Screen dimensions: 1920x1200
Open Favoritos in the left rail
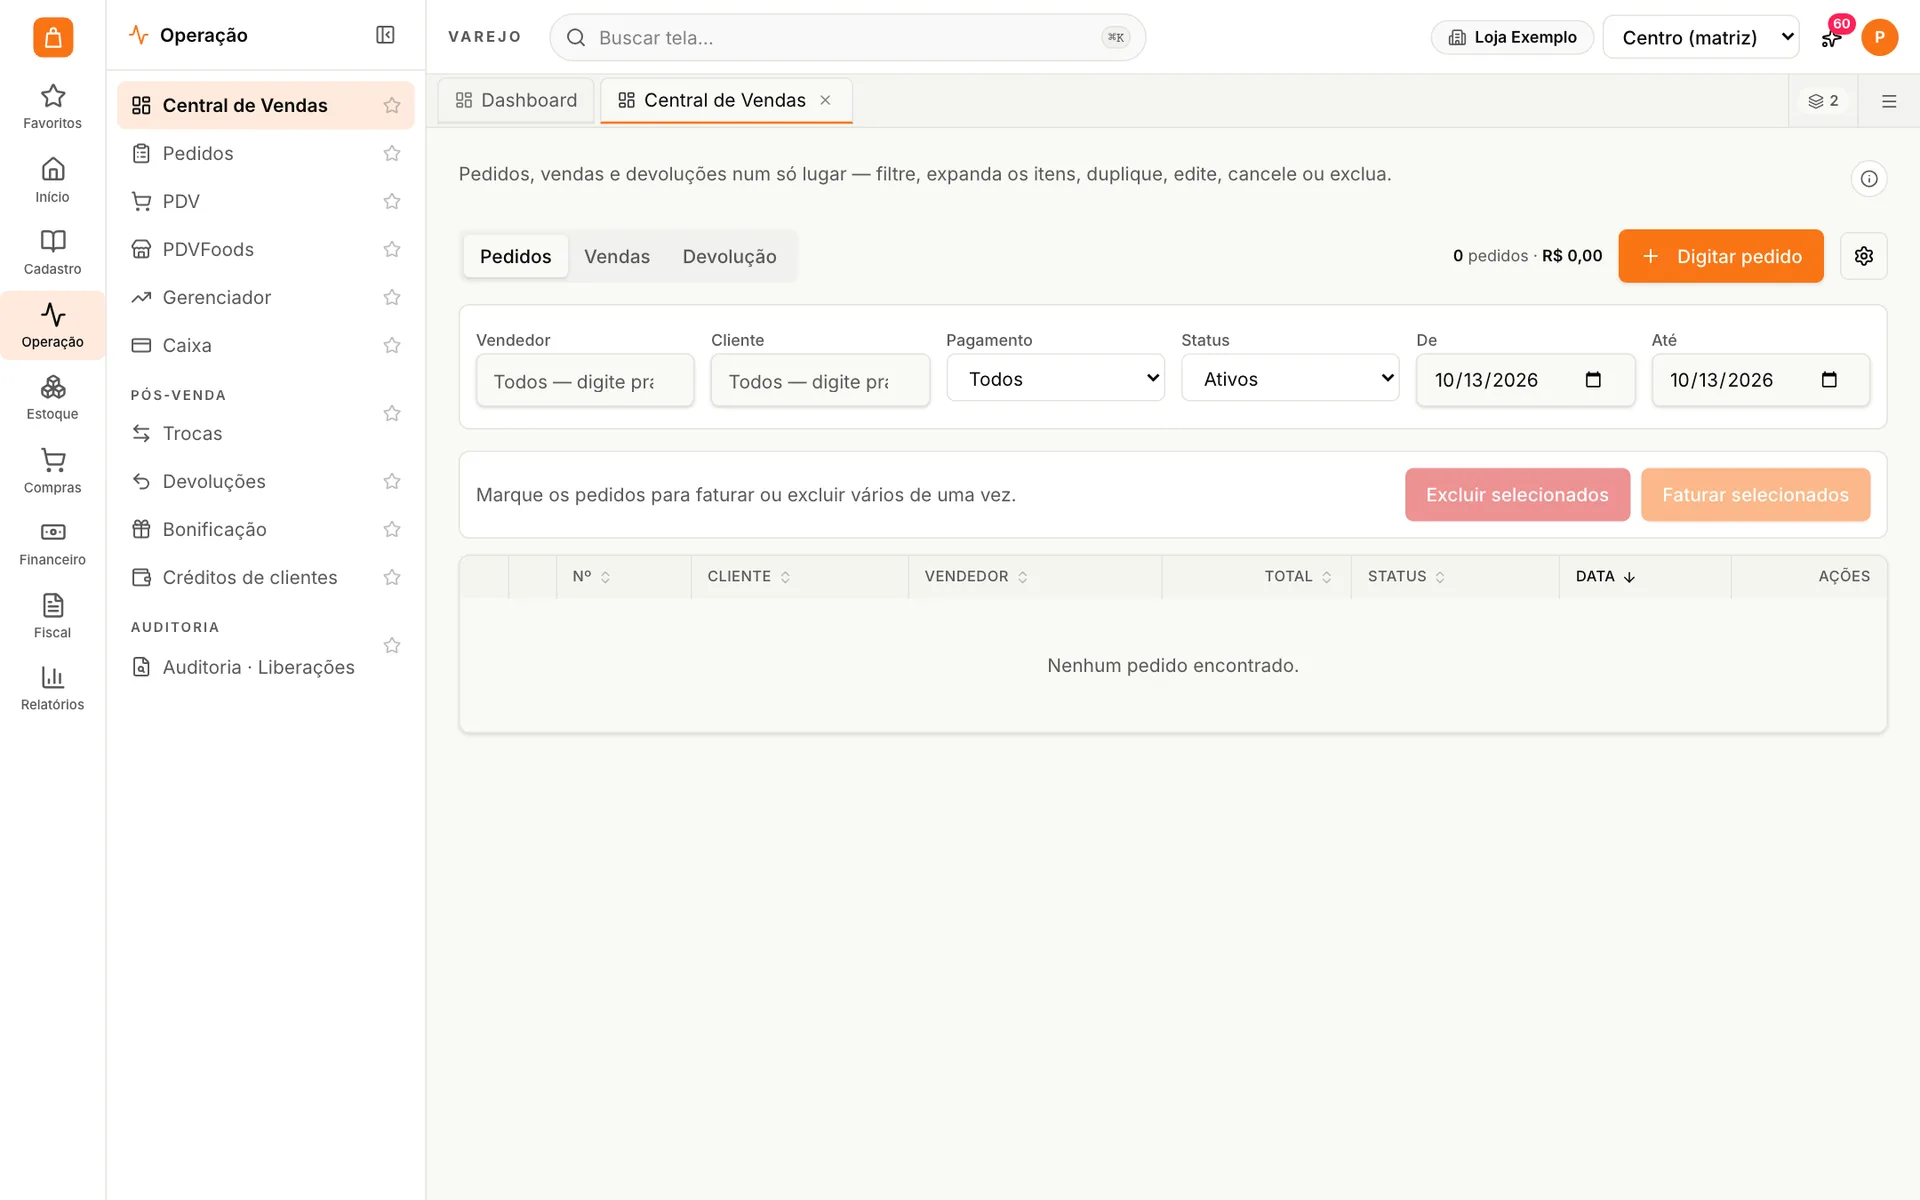(x=52, y=106)
